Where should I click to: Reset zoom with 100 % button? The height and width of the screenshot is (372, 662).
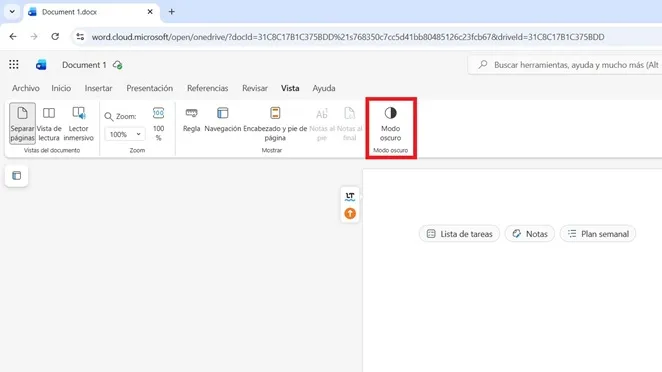pos(158,123)
